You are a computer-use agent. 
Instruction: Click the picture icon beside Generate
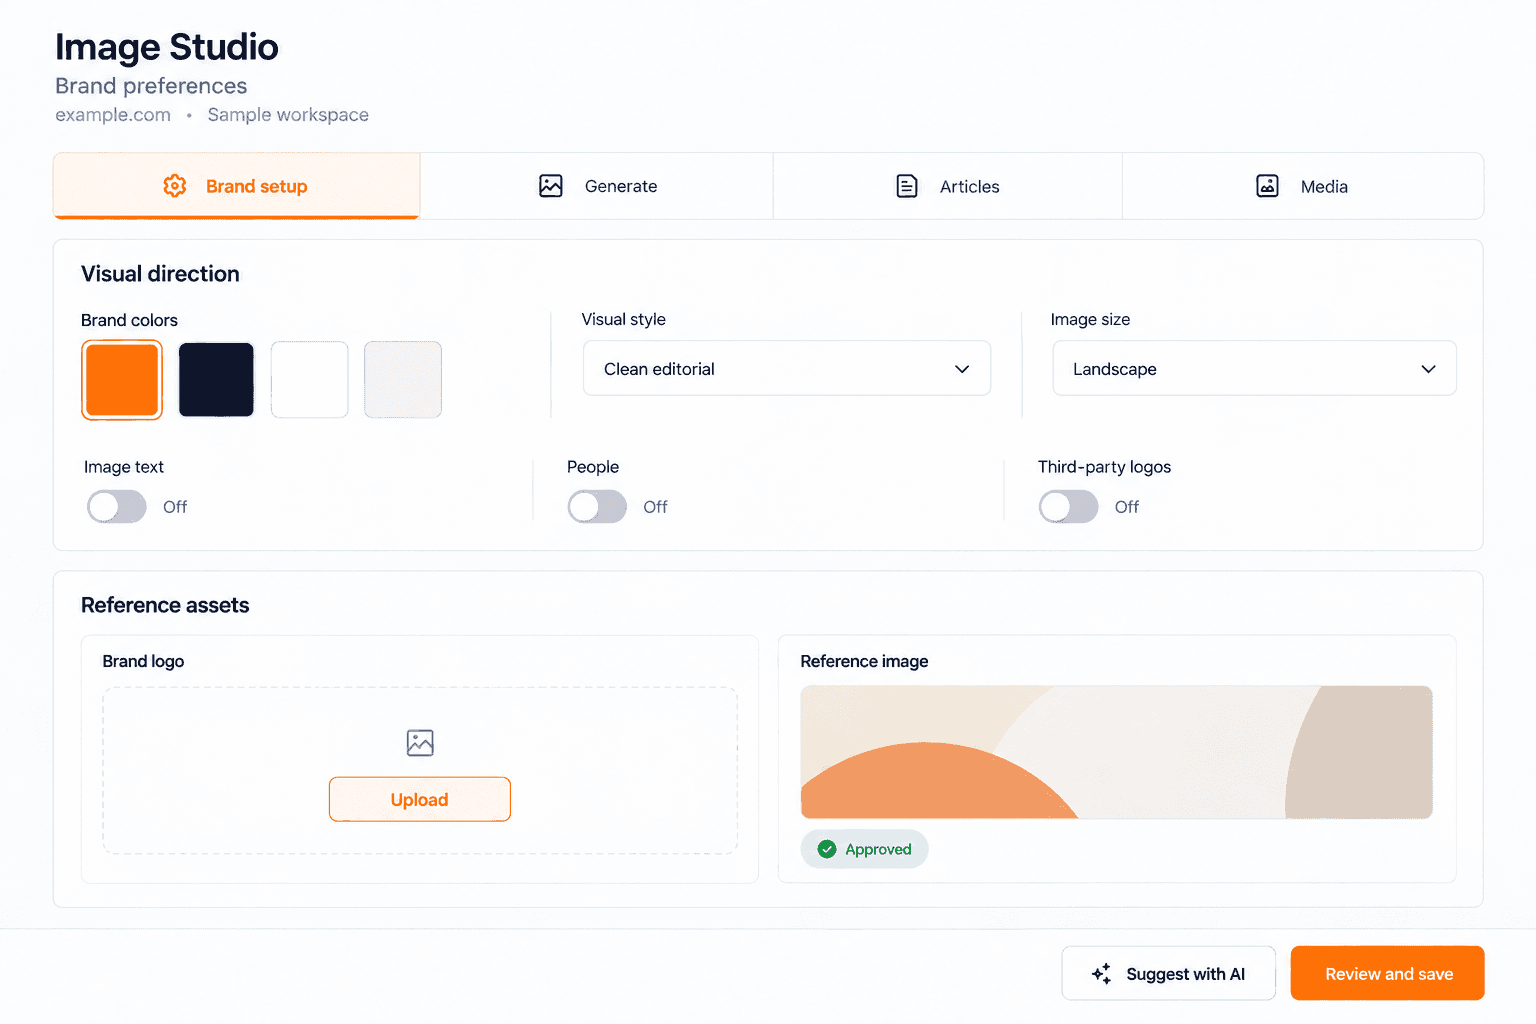click(551, 186)
